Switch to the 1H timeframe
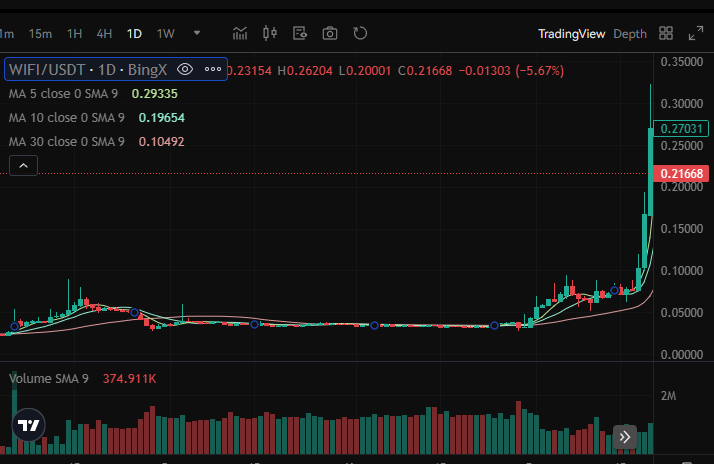The image size is (714, 464). click(x=74, y=34)
